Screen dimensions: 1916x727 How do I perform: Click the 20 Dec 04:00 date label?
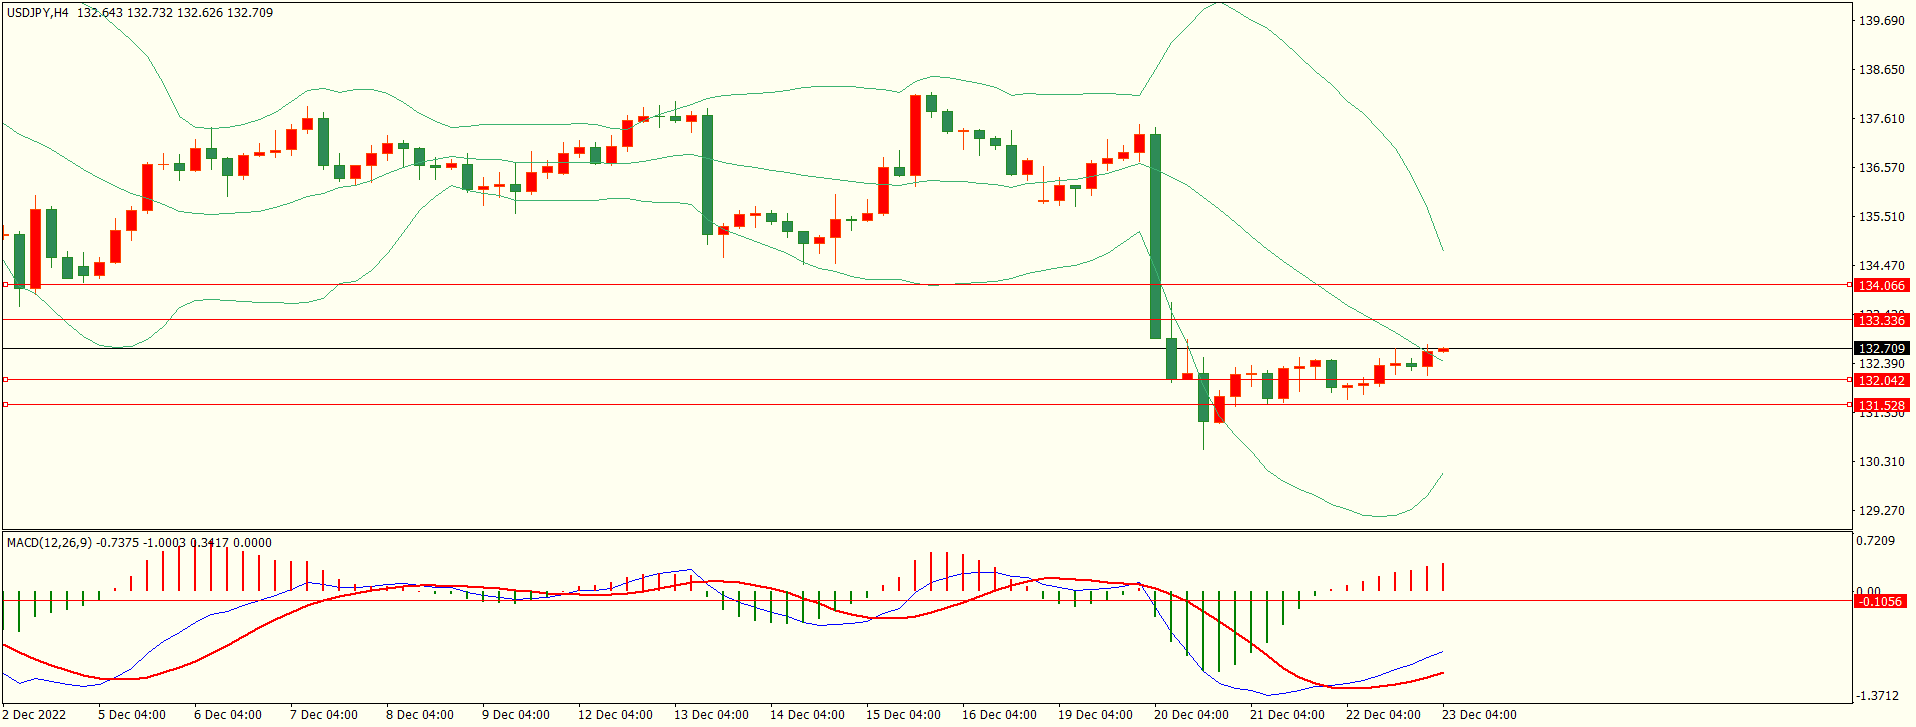1191,715
